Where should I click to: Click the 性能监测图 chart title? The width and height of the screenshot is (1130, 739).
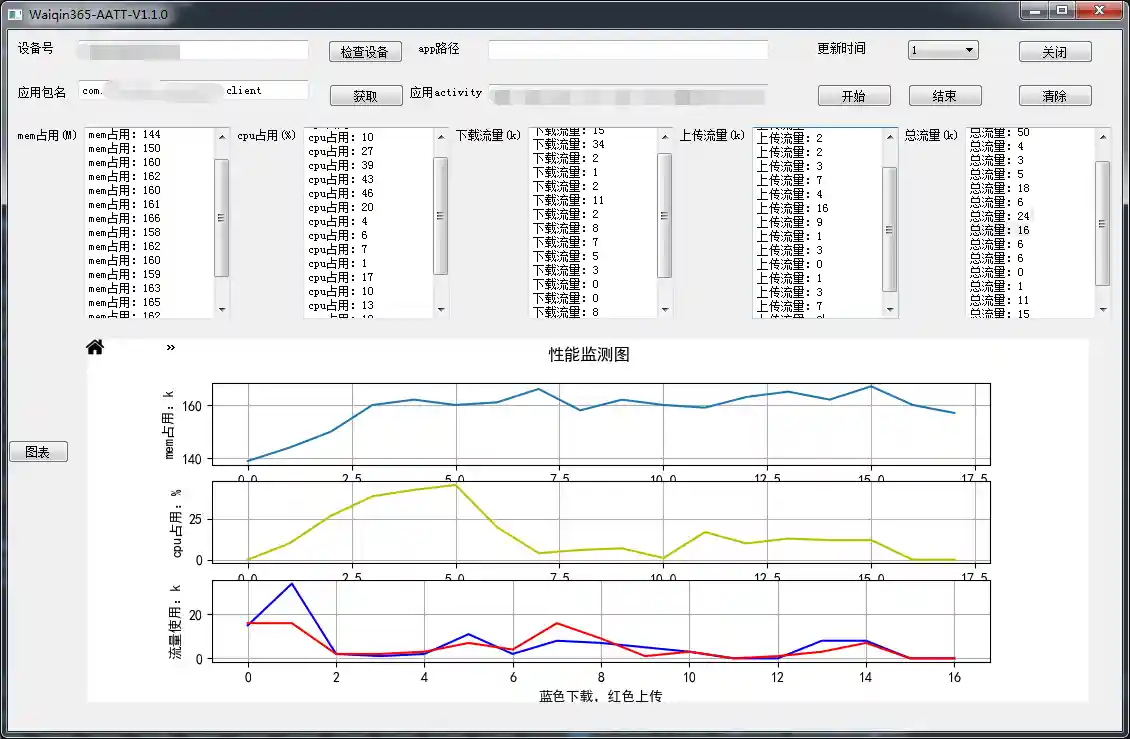pyautogui.click(x=589, y=355)
